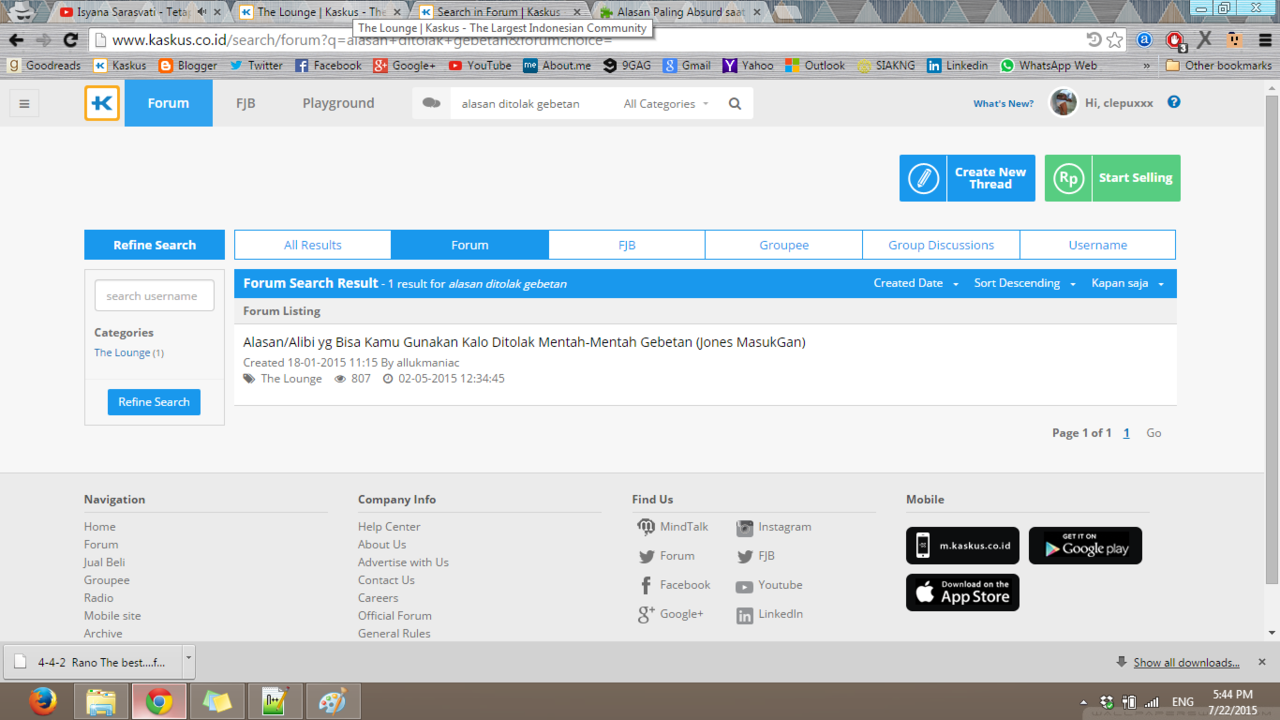
Task: Open the Playground navigation item
Action: coord(338,103)
